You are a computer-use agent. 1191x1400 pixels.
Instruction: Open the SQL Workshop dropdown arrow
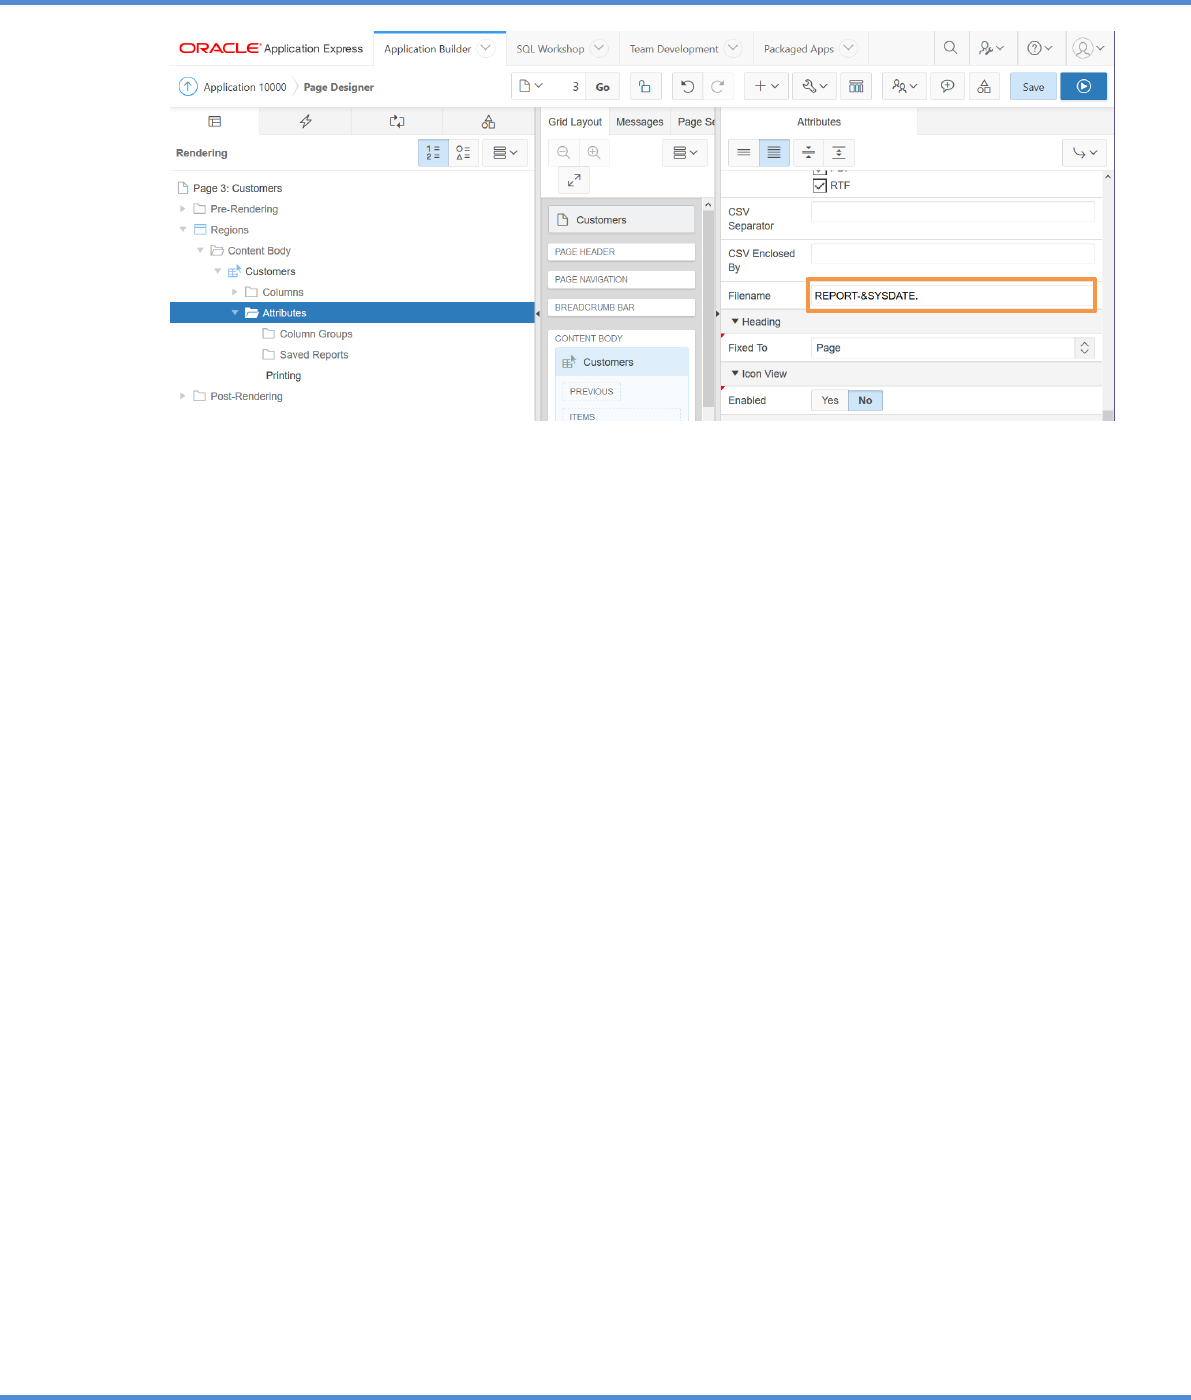[x=599, y=48]
